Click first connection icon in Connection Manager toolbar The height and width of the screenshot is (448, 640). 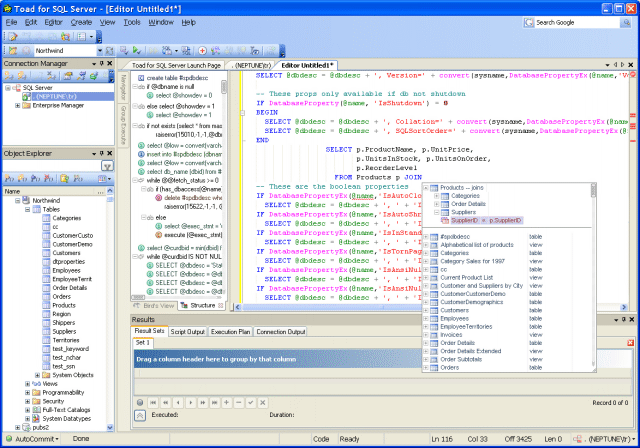pos(9,75)
